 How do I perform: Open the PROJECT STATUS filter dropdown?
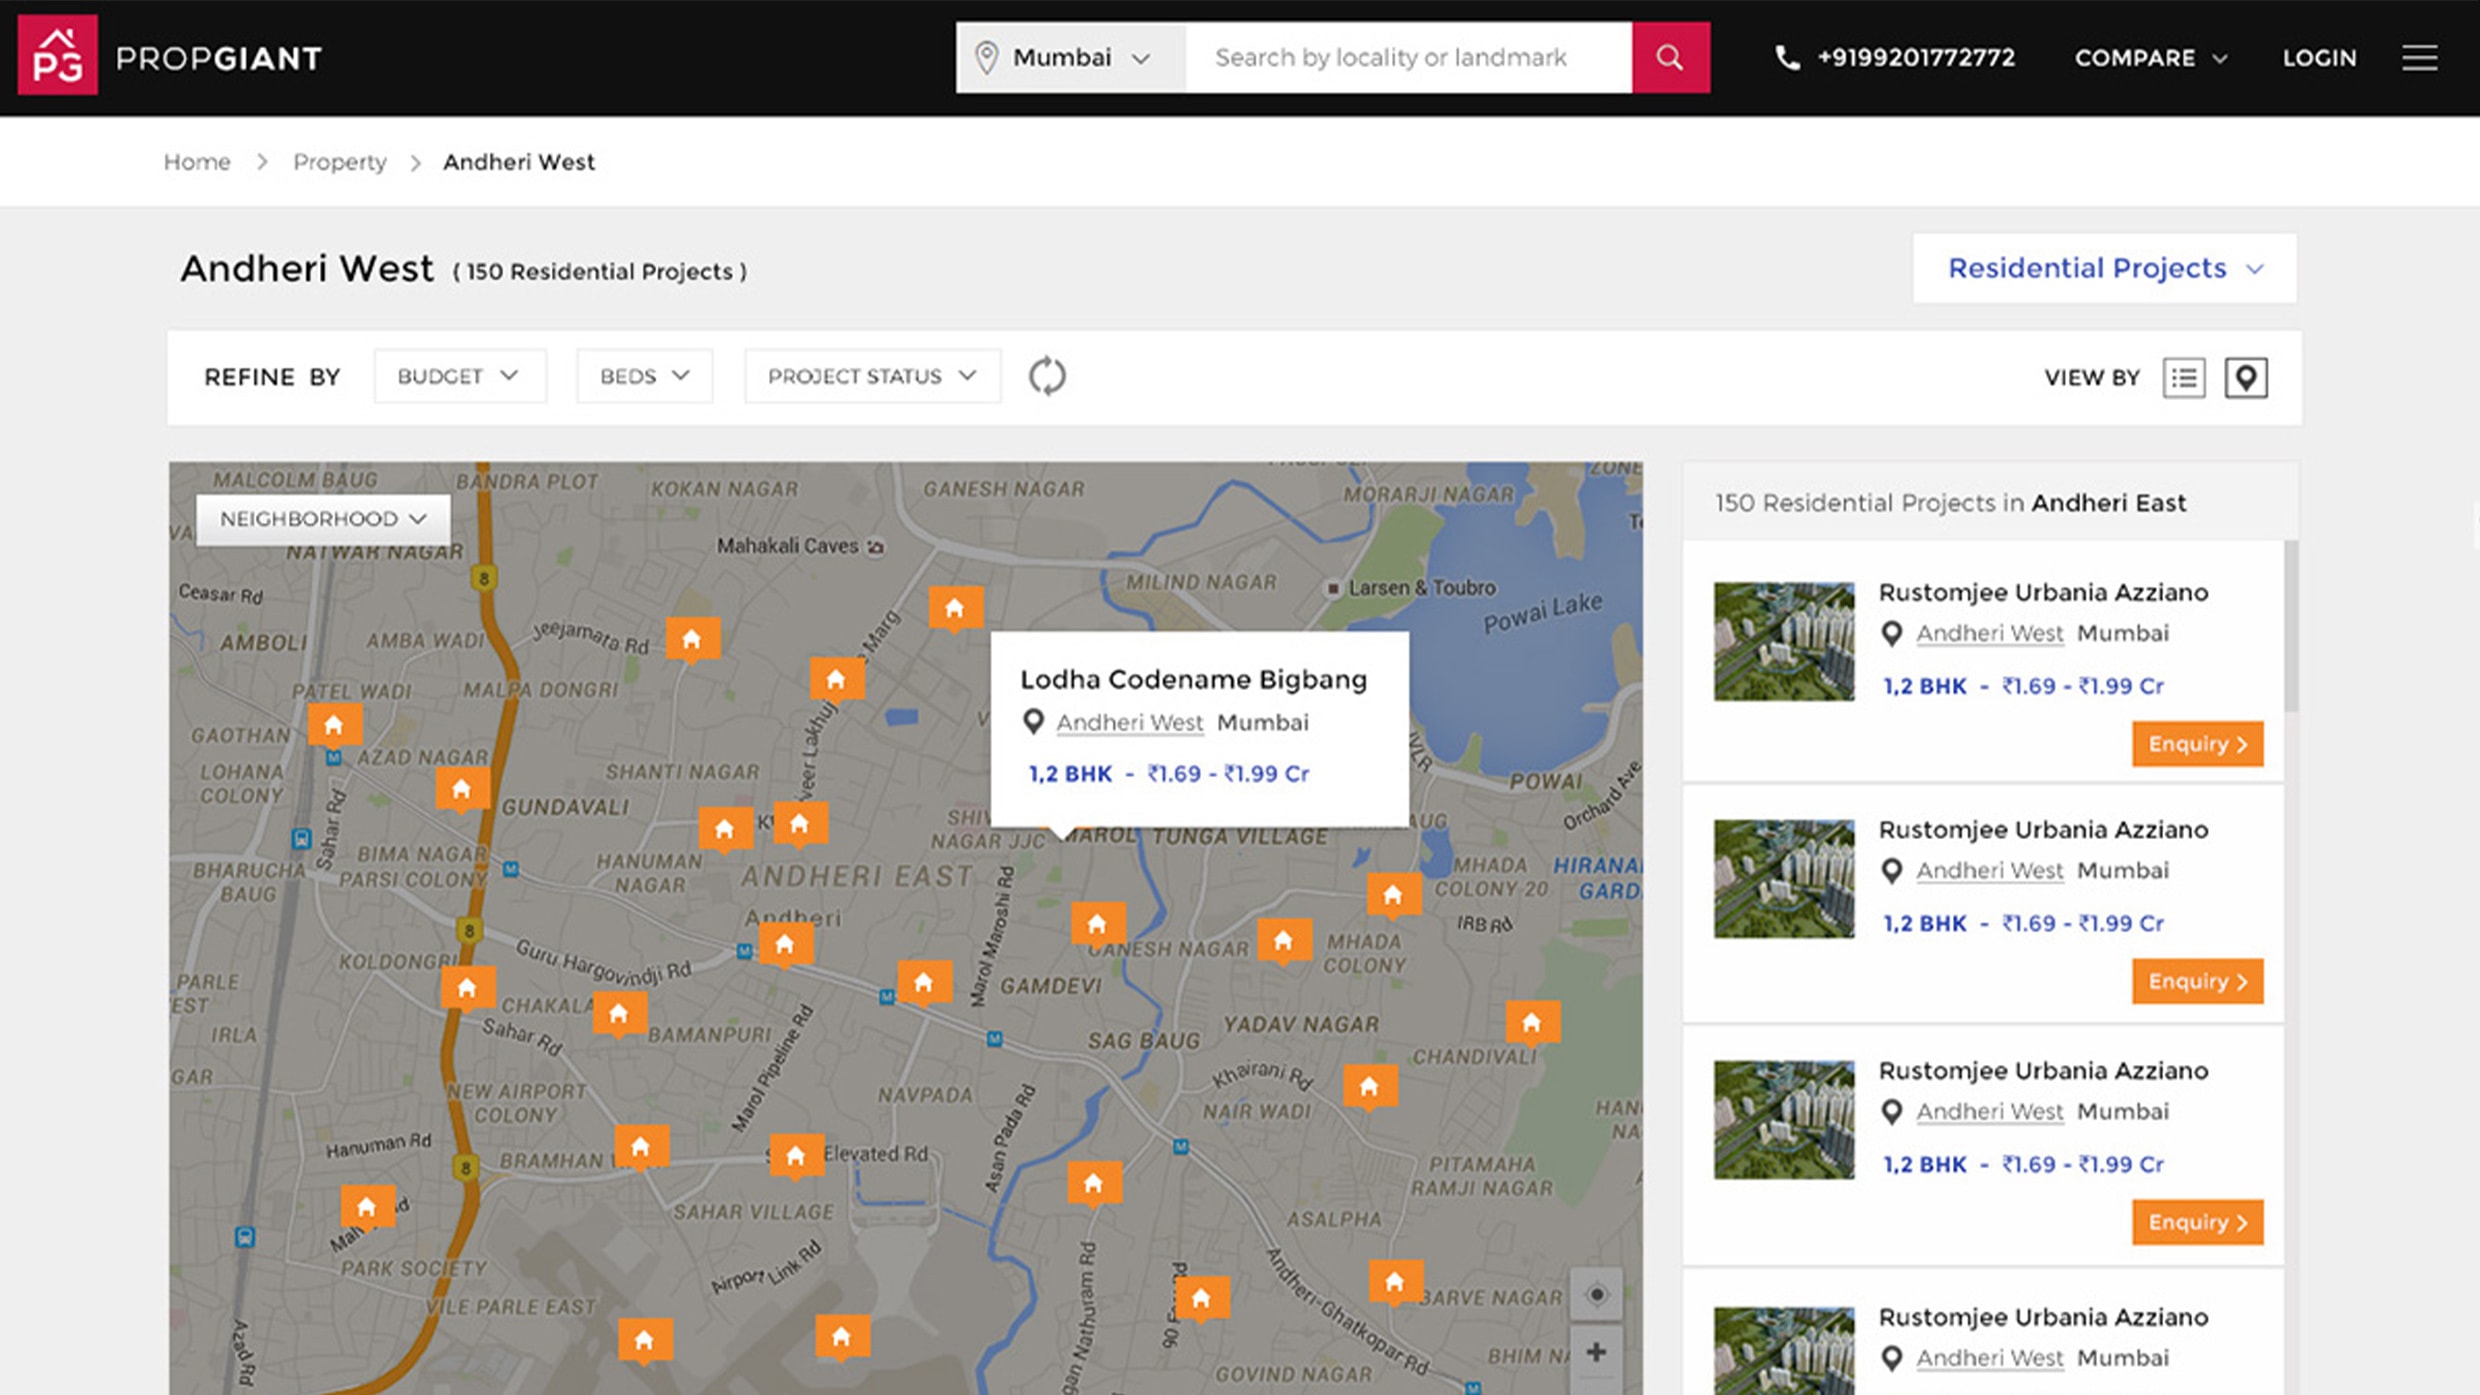(x=872, y=376)
